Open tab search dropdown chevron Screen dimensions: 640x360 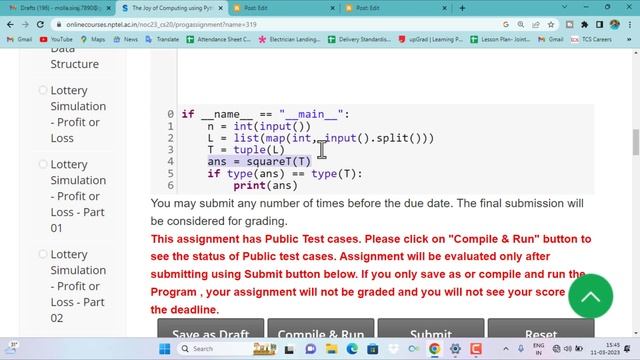(x=564, y=7)
